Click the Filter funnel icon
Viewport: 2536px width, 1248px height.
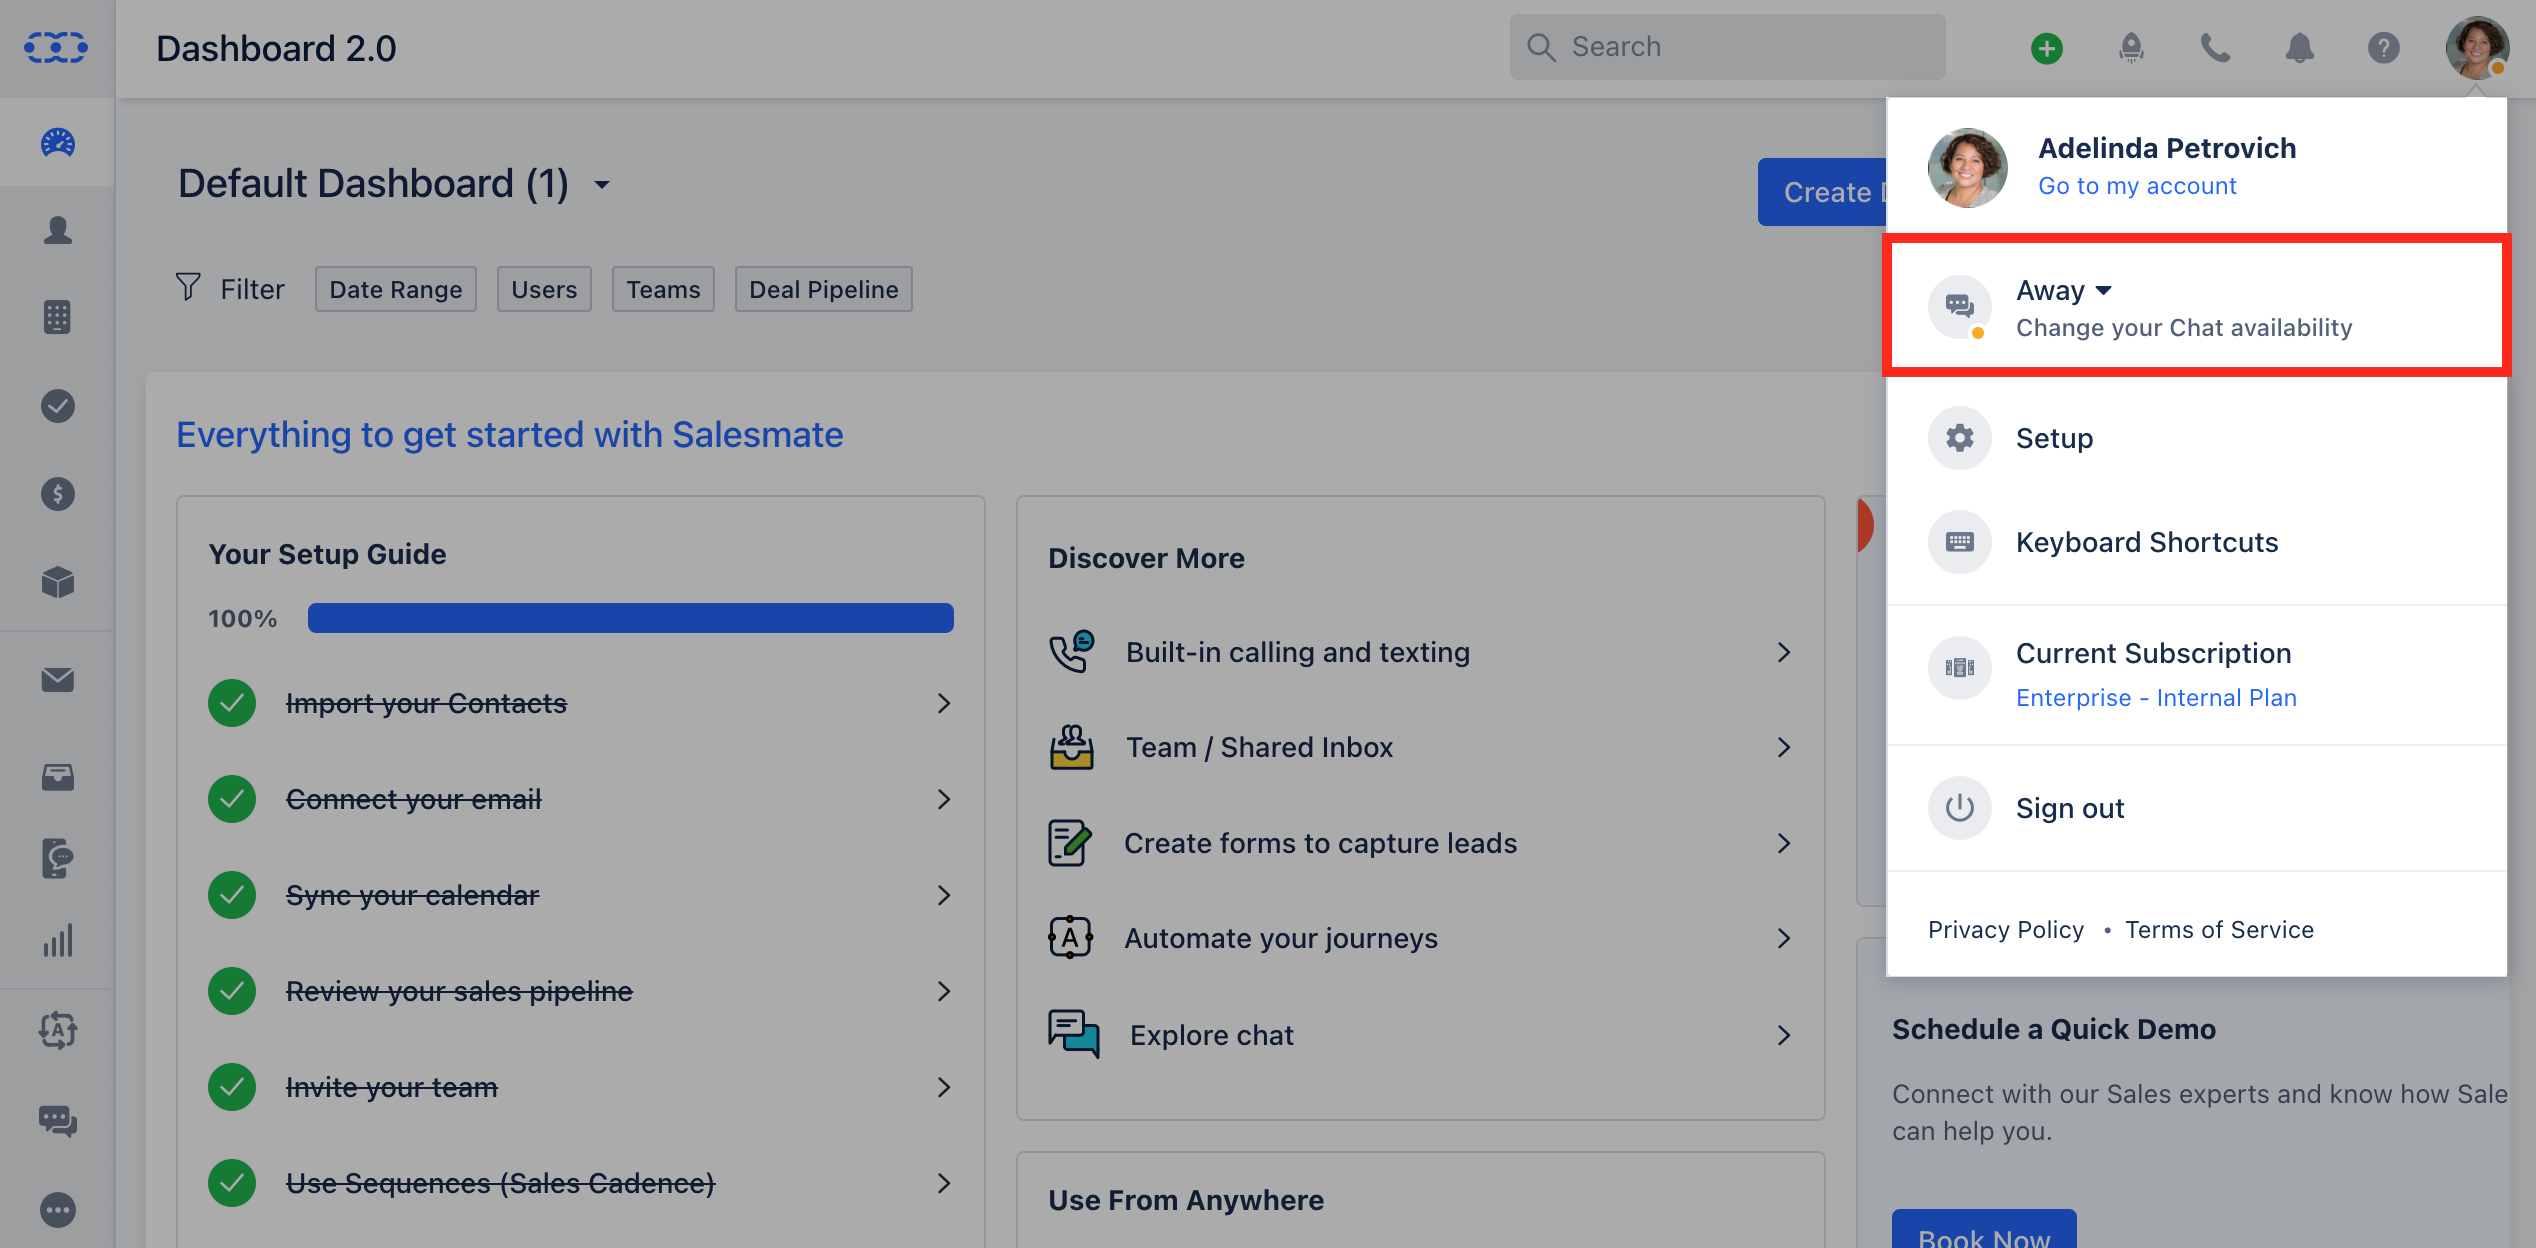188,288
